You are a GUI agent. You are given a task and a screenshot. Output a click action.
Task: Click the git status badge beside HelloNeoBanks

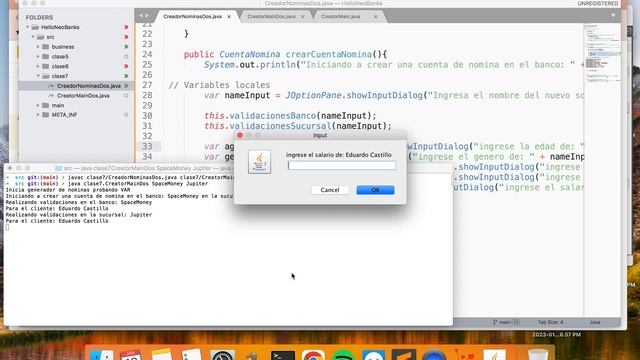126,27
